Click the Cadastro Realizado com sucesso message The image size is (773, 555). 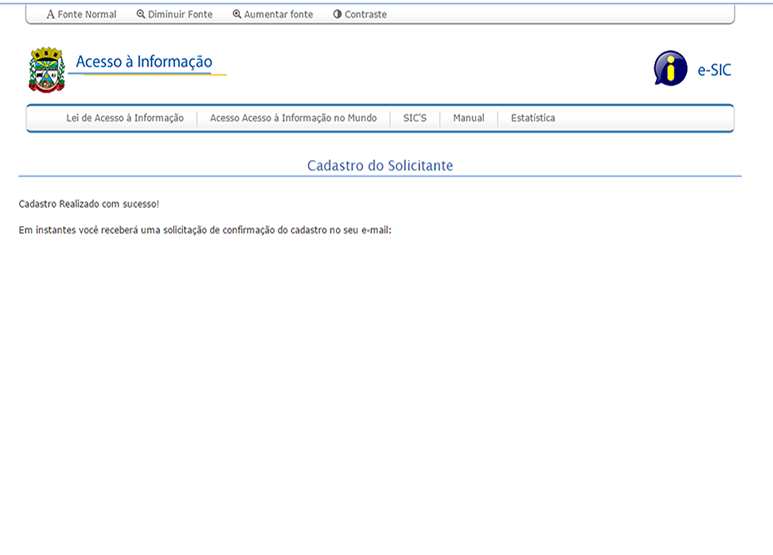(x=89, y=204)
